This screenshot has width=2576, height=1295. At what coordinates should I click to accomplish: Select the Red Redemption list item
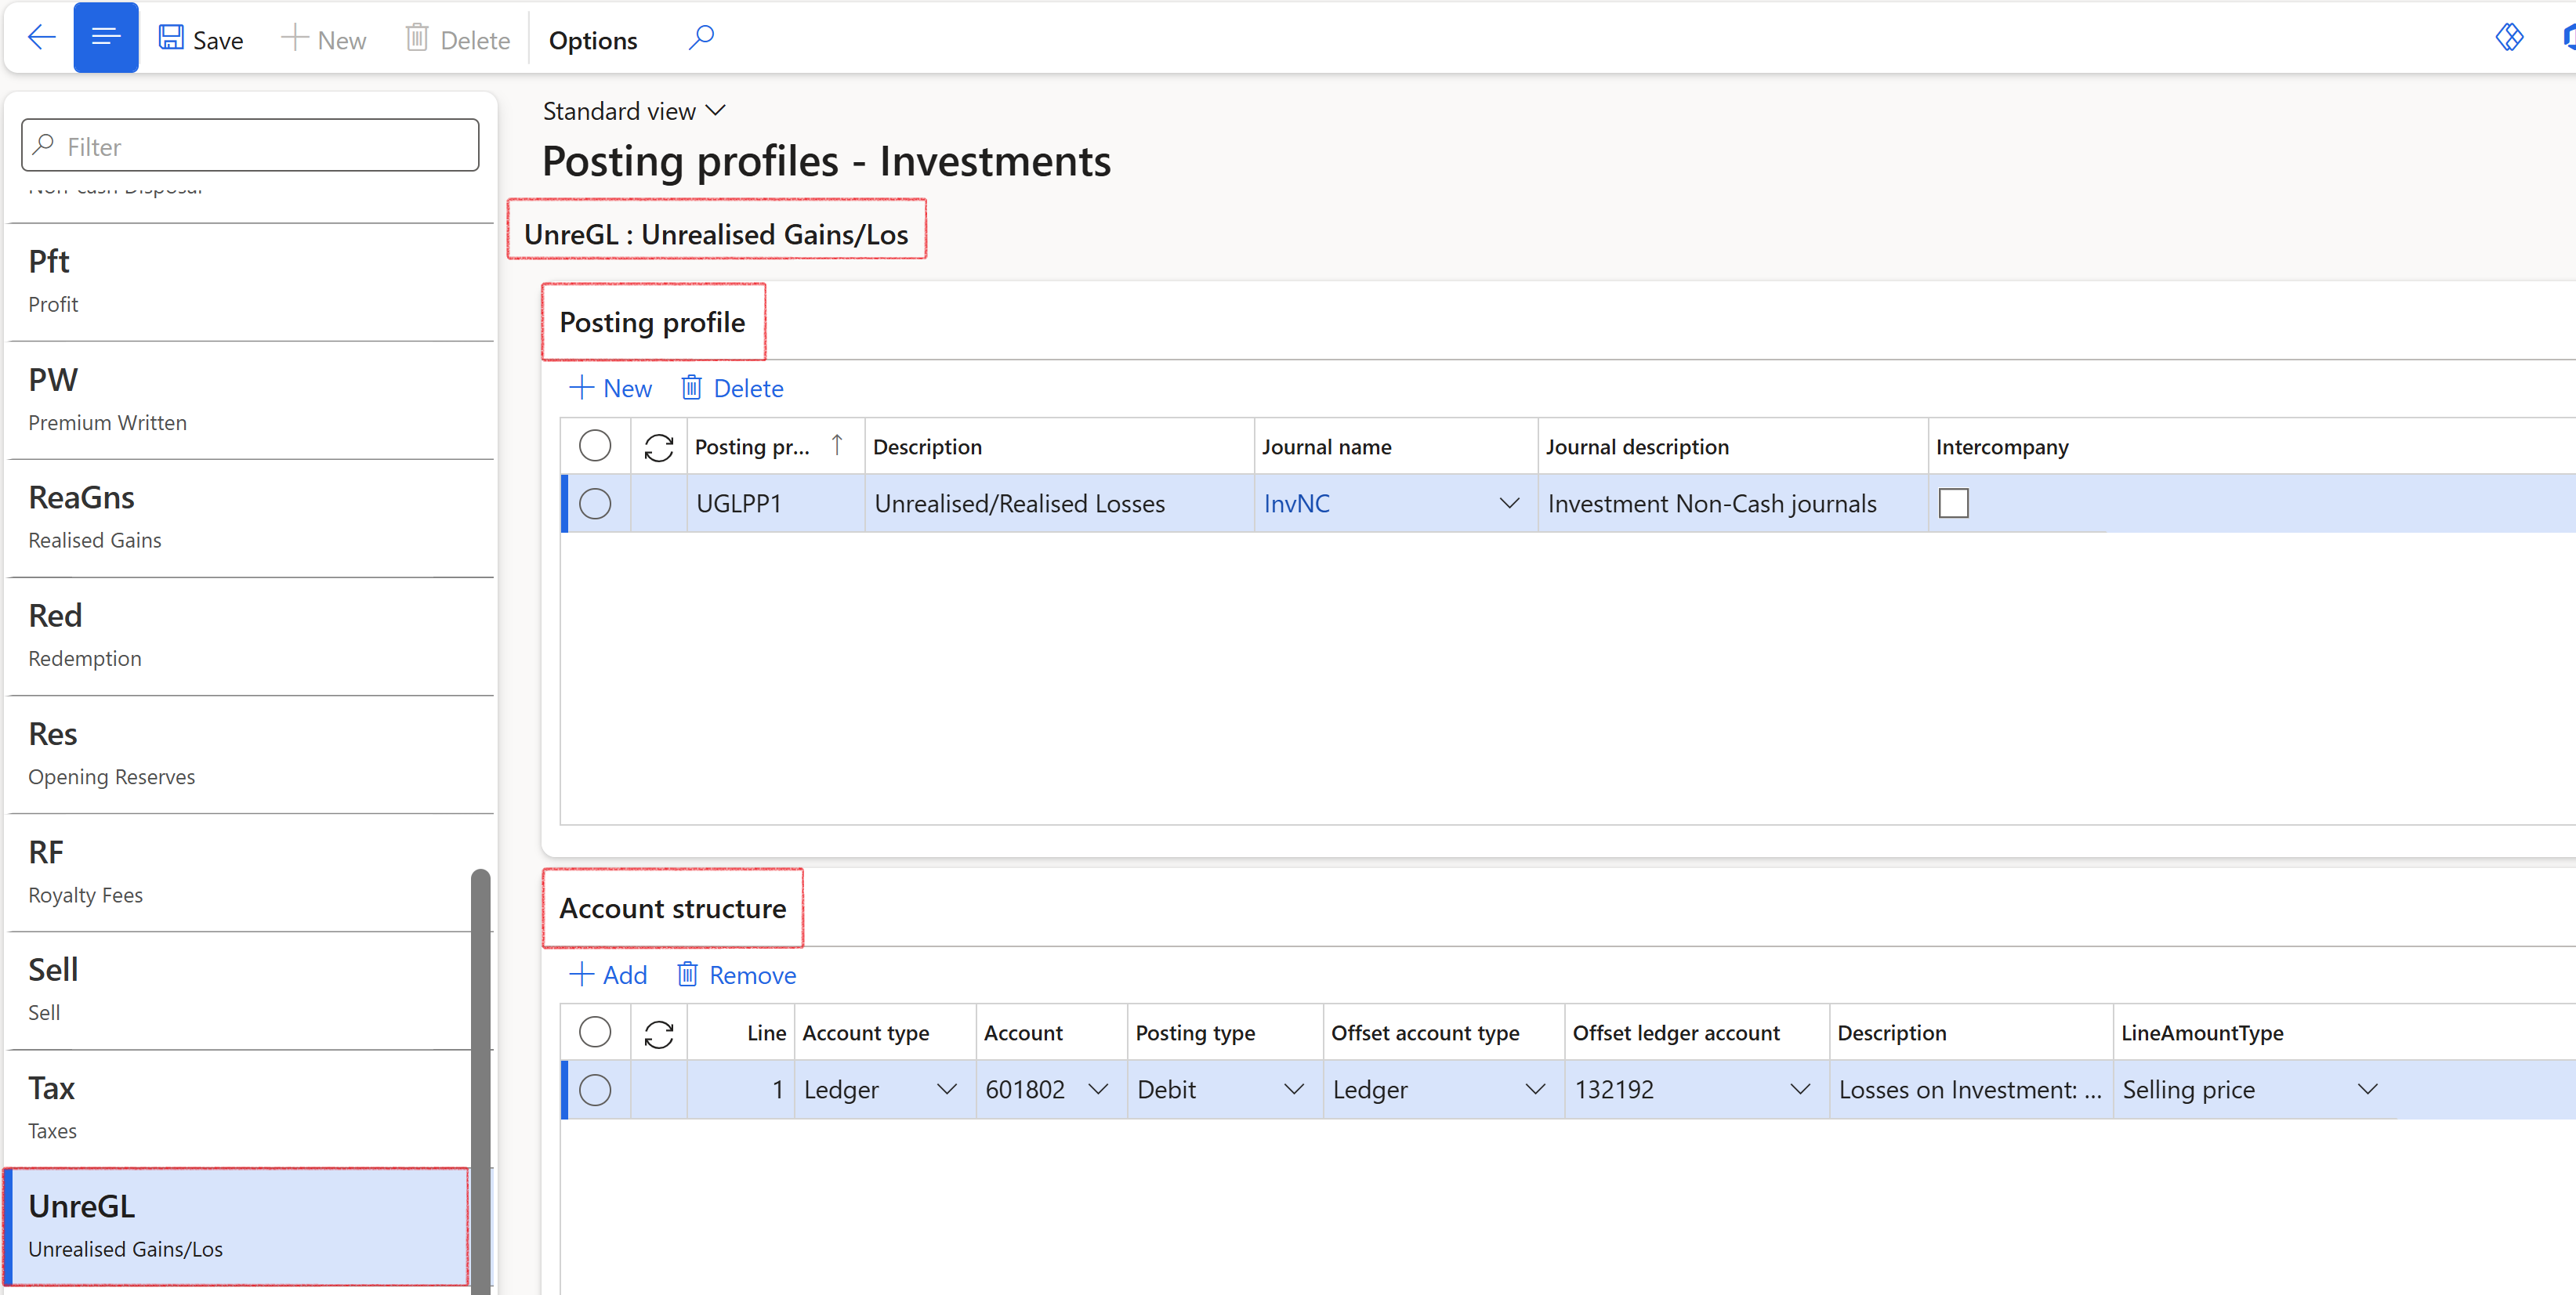pos(250,636)
